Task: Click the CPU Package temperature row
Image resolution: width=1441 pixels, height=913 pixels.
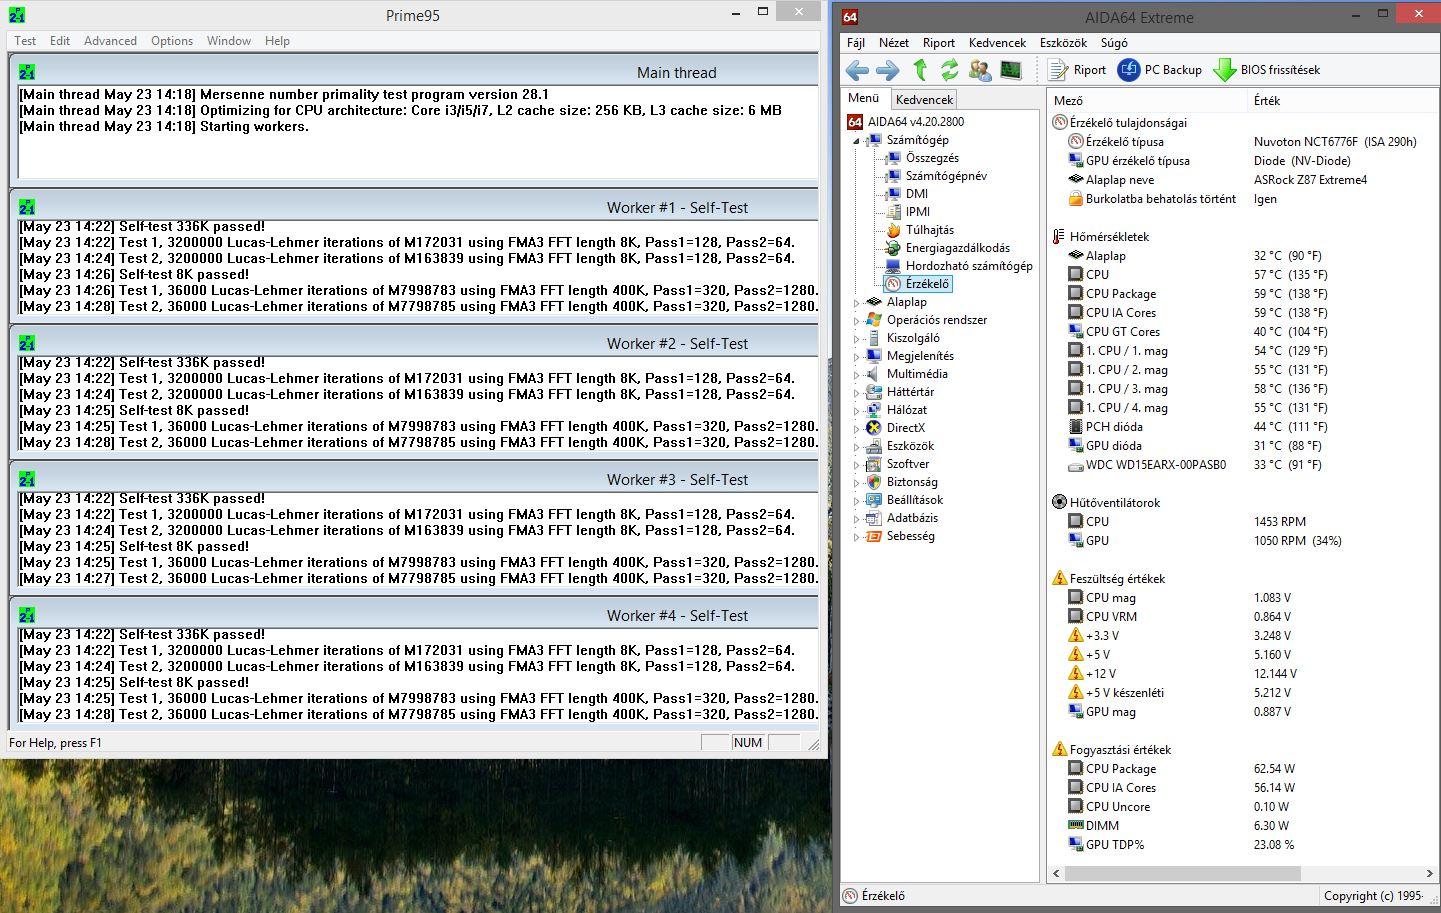Action: pyautogui.click(x=1242, y=294)
